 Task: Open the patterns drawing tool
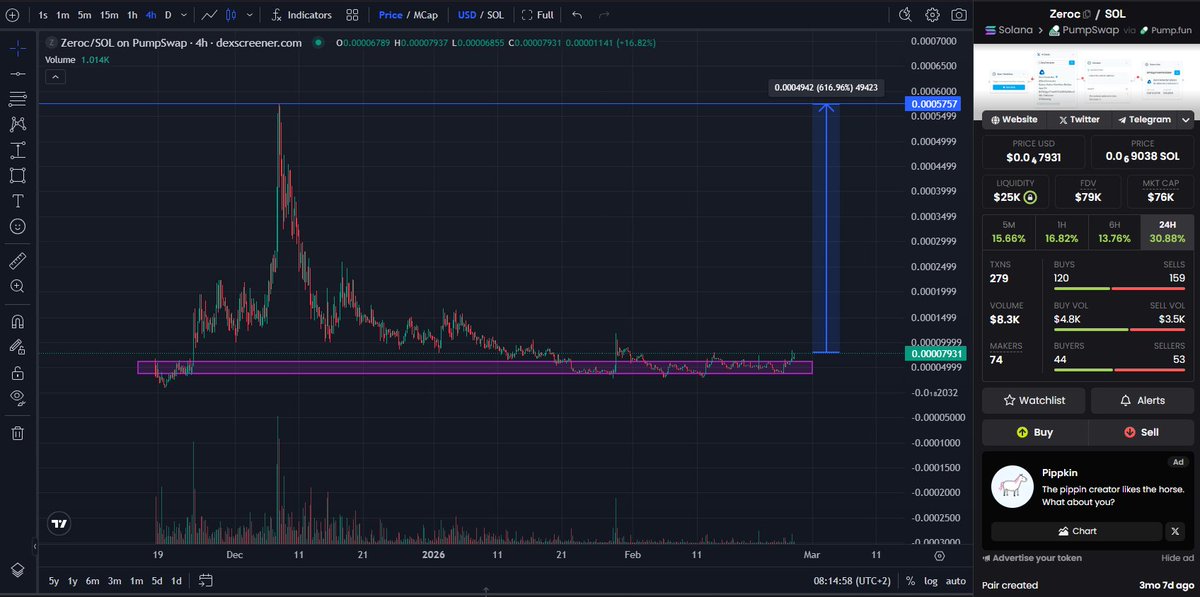point(17,124)
